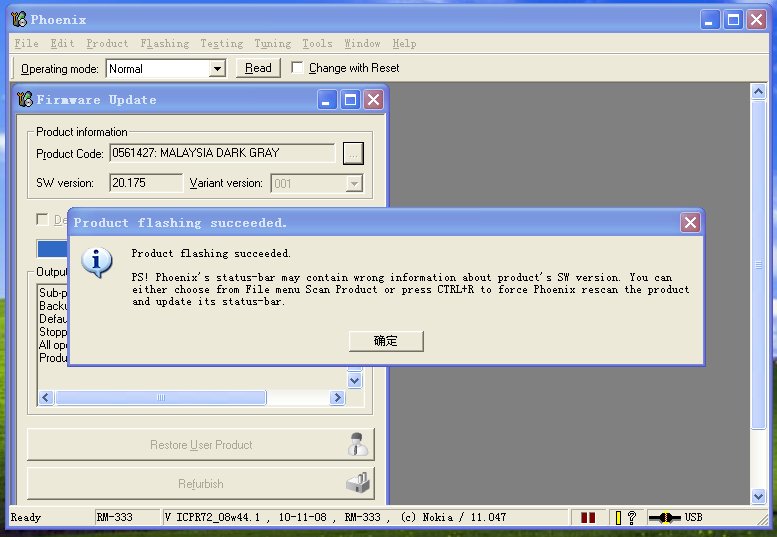Click the Restore User Product person icon
This screenshot has height=537, width=777.
[357, 444]
